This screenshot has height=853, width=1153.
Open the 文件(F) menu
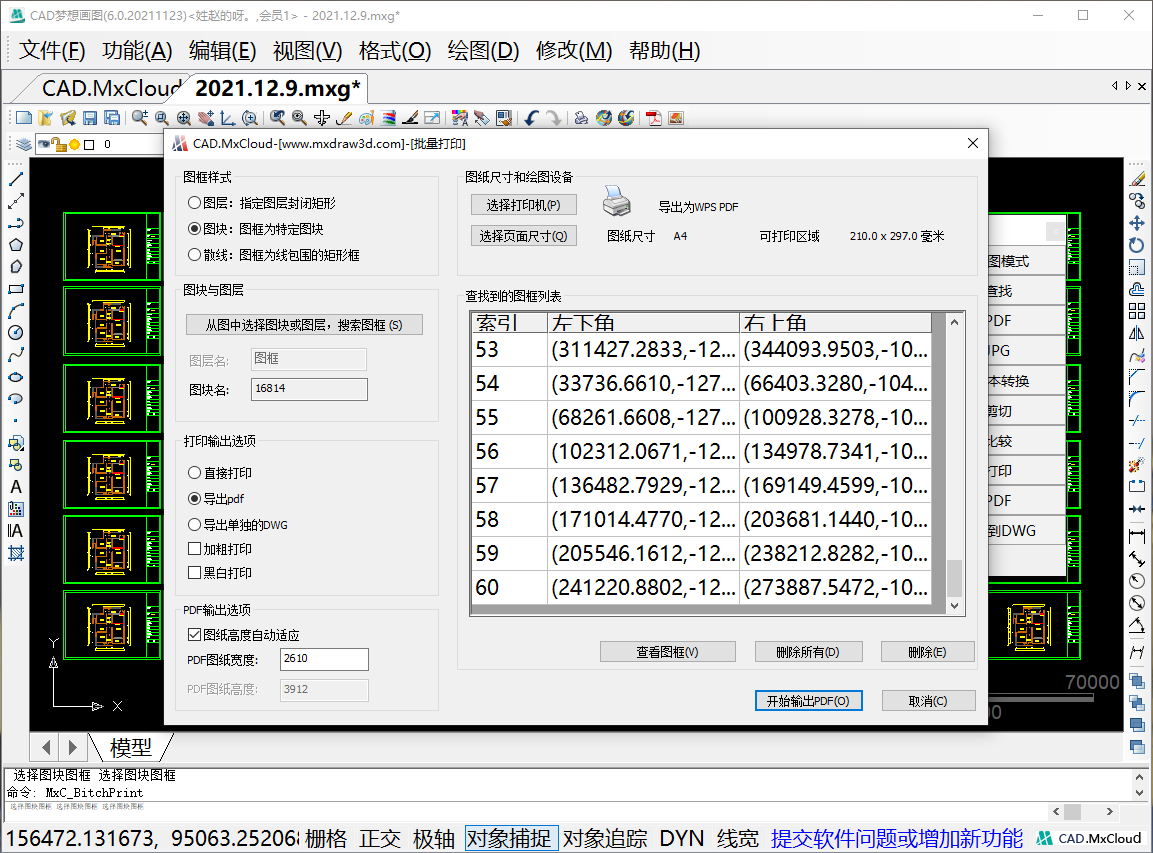click(51, 51)
